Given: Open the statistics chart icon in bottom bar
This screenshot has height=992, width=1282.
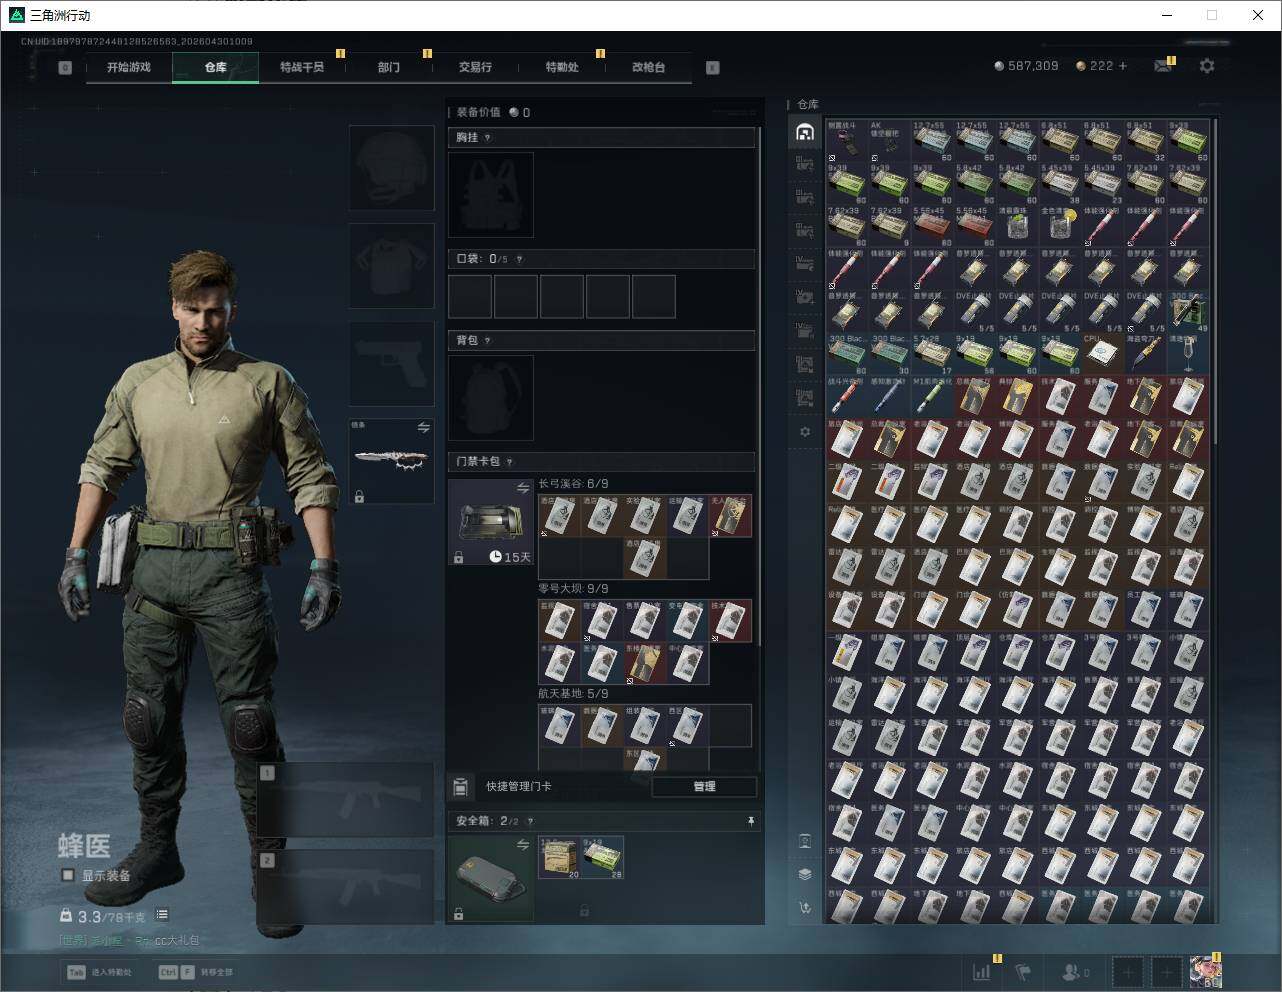Looking at the screenshot, I should 983,971.
